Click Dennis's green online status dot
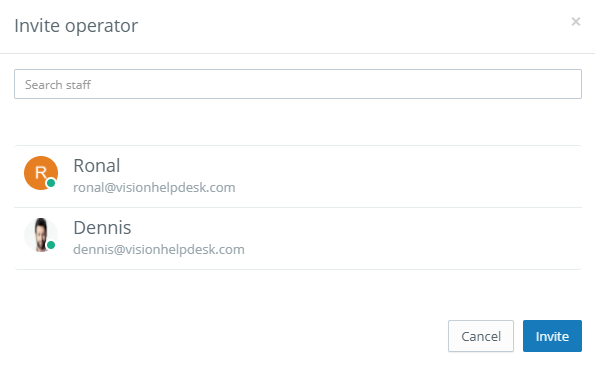595x365 pixels. click(x=51, y=245)
